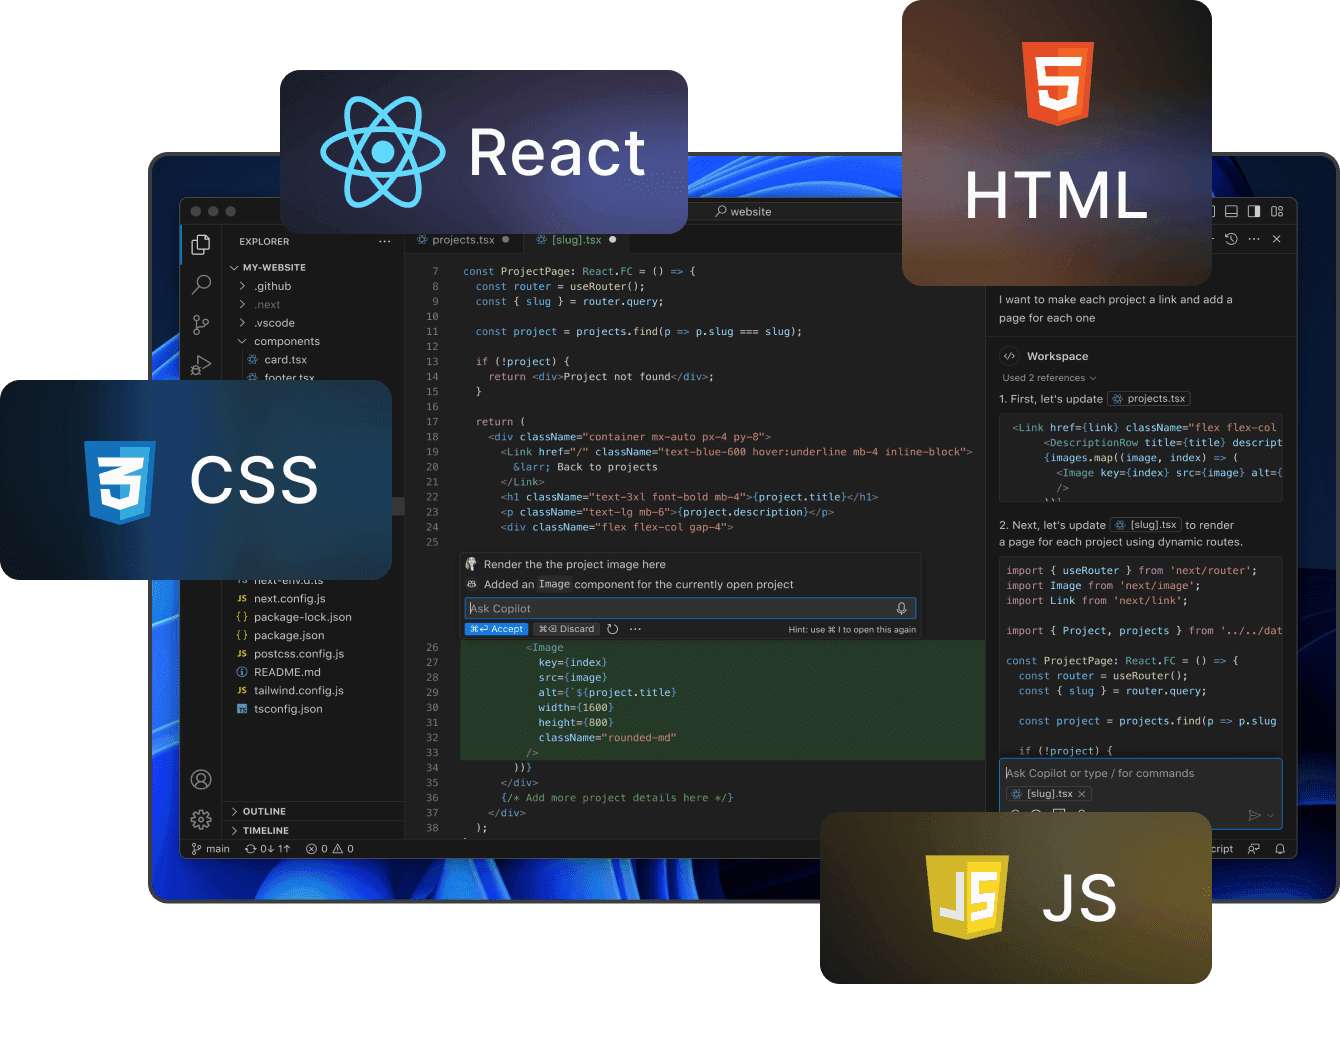Open send options dropdown arrow in chat
Image resolution: width=1340 pixels, height=1050 pixels.
1271,816
